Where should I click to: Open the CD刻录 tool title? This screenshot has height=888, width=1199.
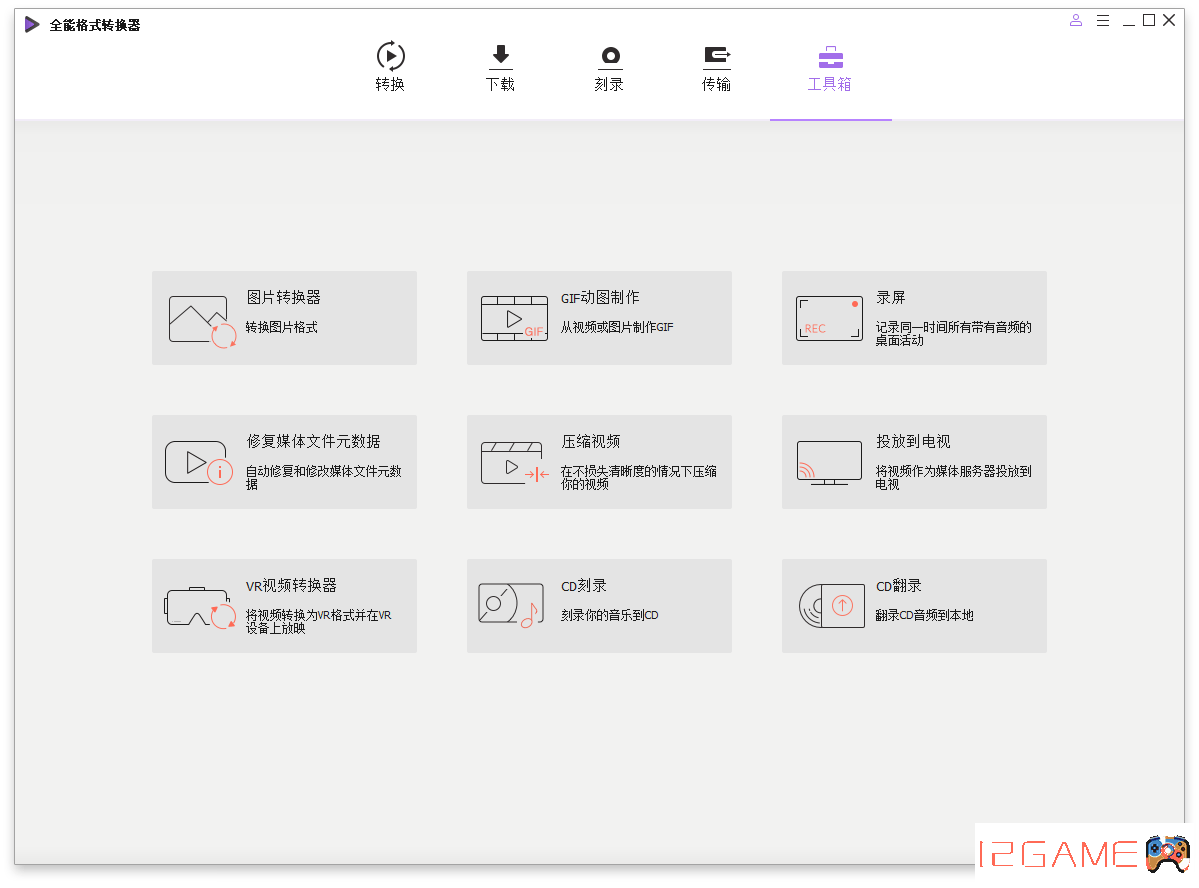coord(584,586)
